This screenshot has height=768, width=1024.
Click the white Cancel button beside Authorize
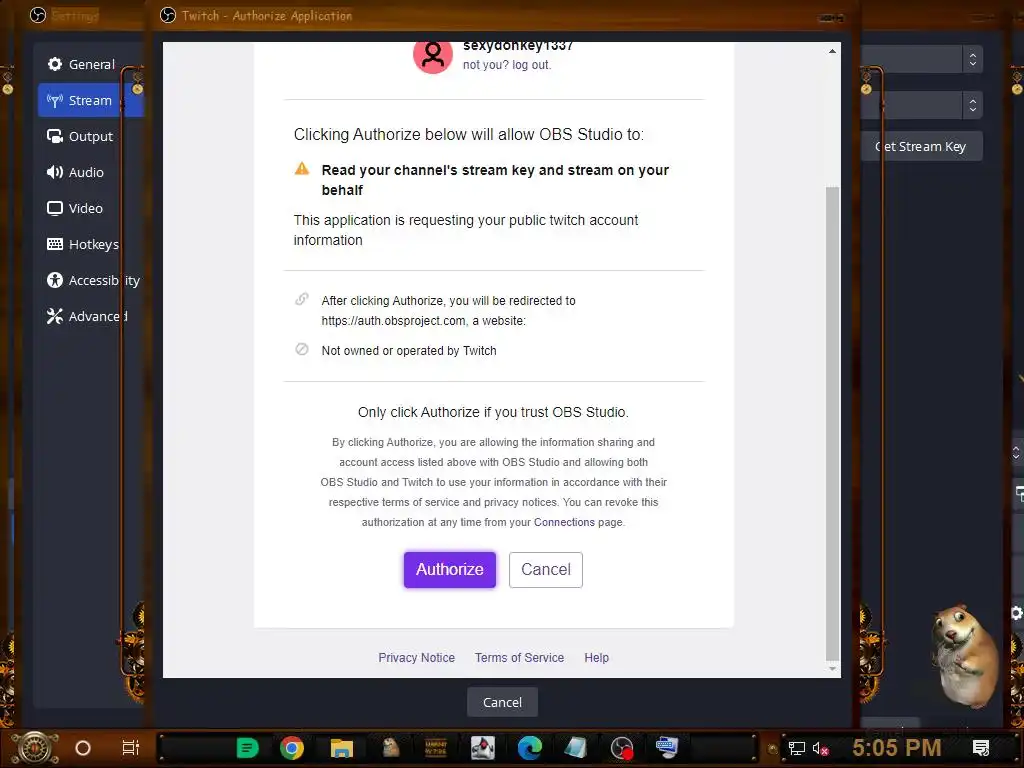[x=545, y=569]
